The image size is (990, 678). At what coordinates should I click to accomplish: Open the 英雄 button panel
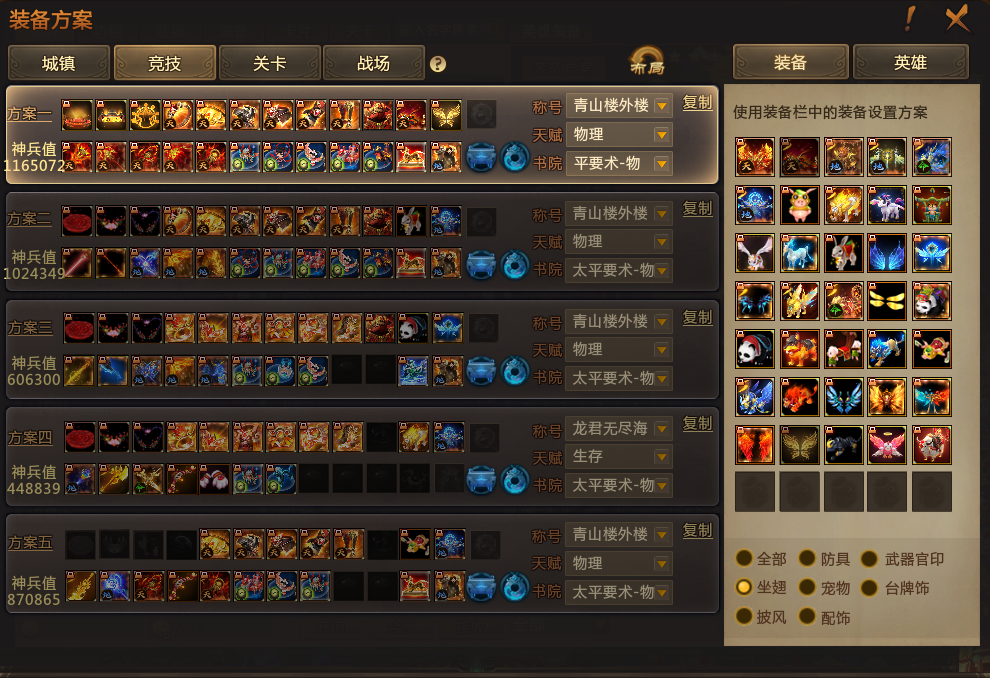(910, 62)
